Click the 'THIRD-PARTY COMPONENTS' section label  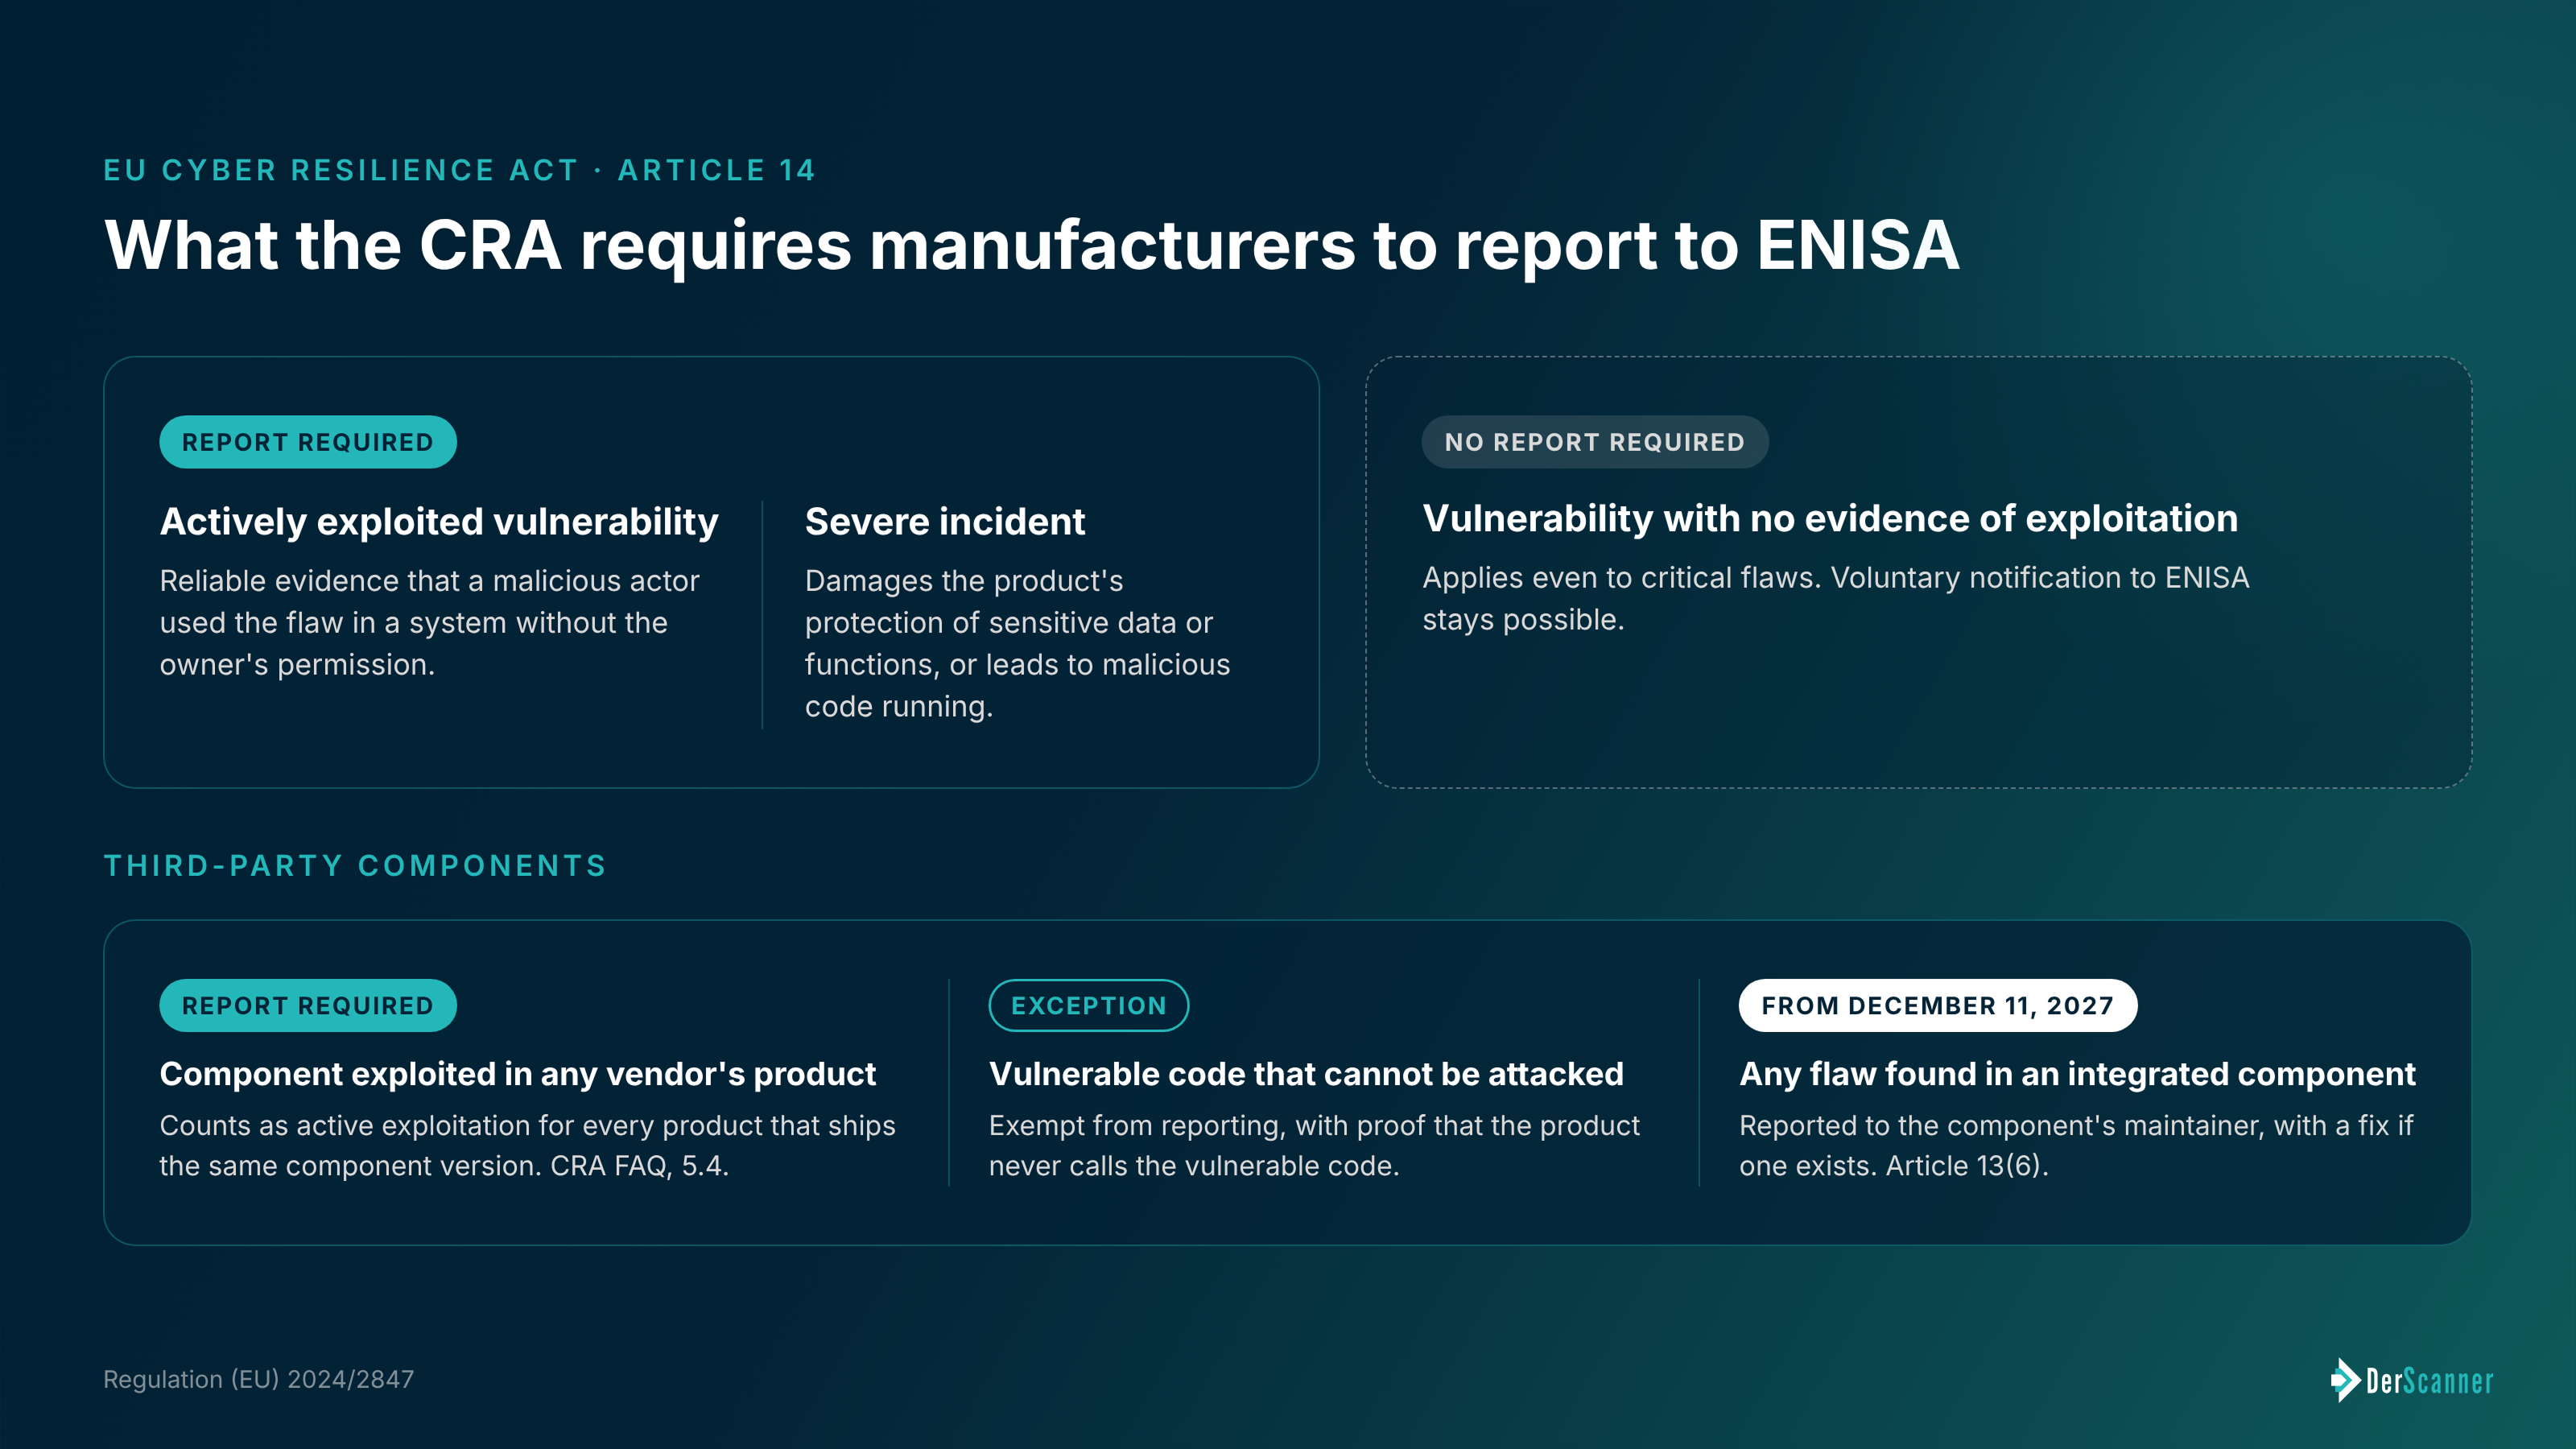(356, 865)
